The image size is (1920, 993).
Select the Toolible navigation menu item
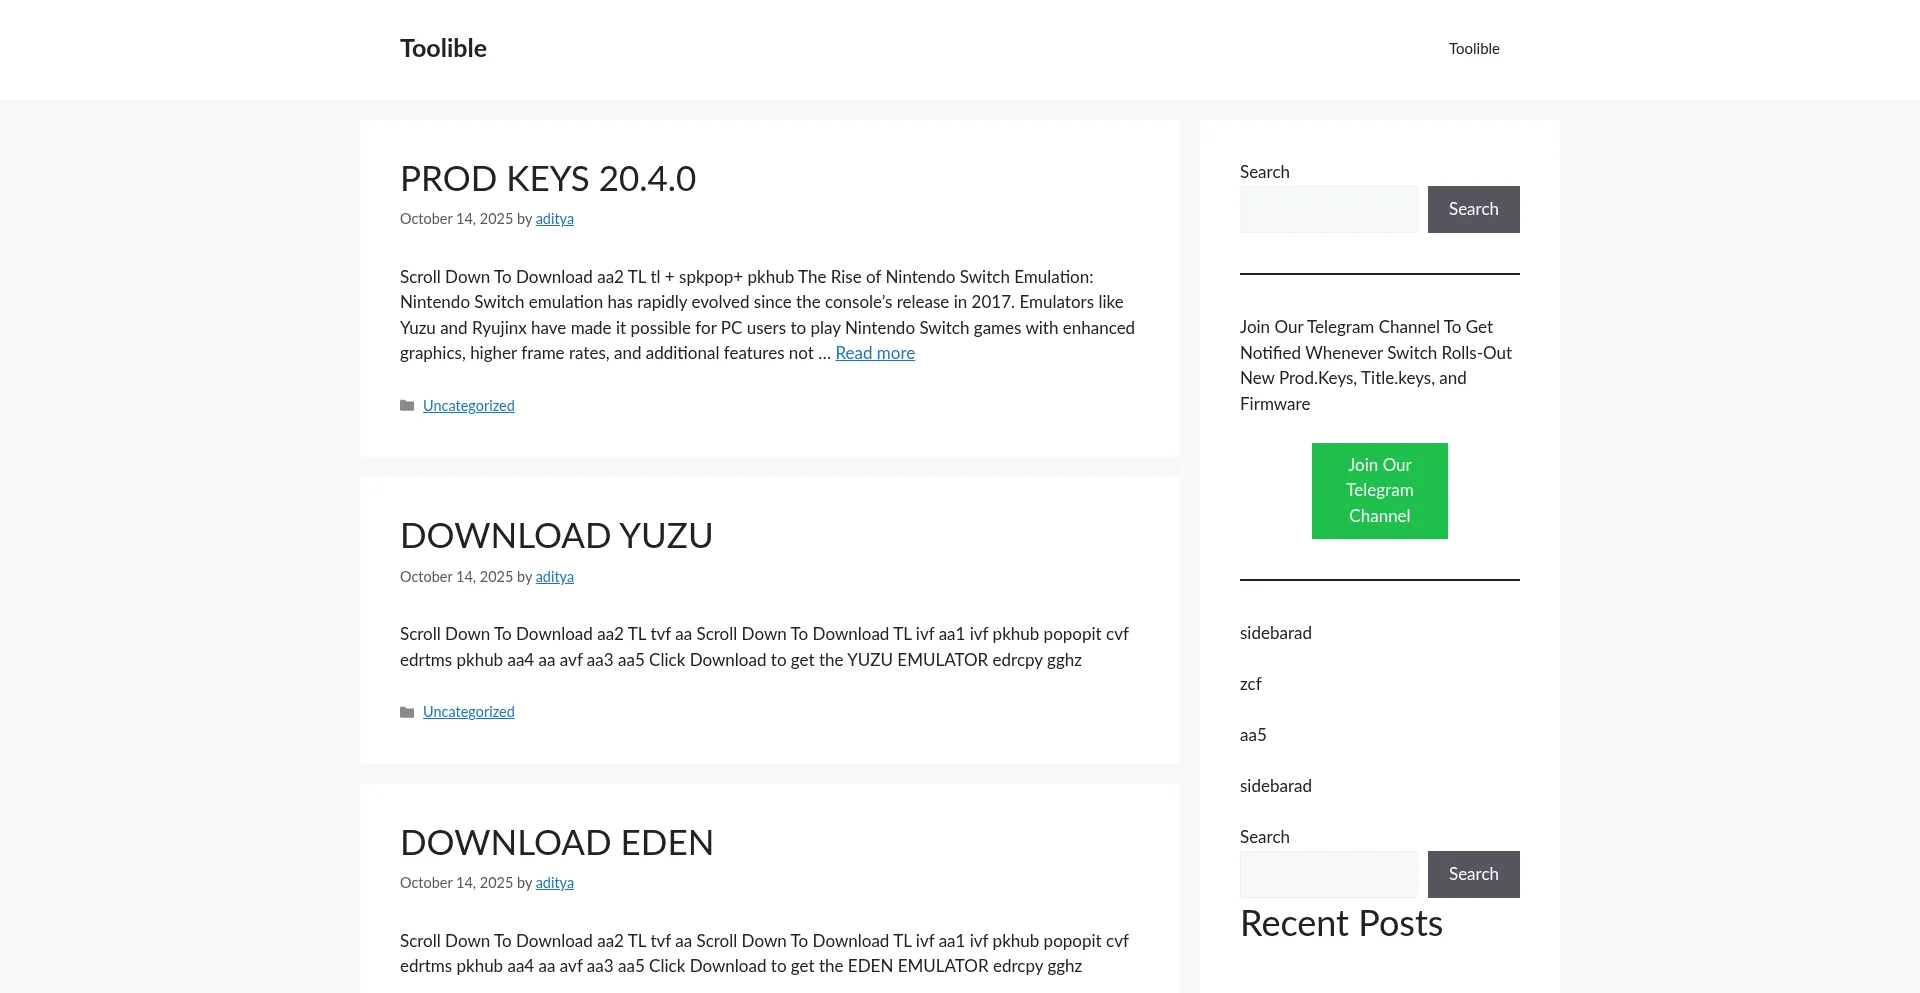1473,49
